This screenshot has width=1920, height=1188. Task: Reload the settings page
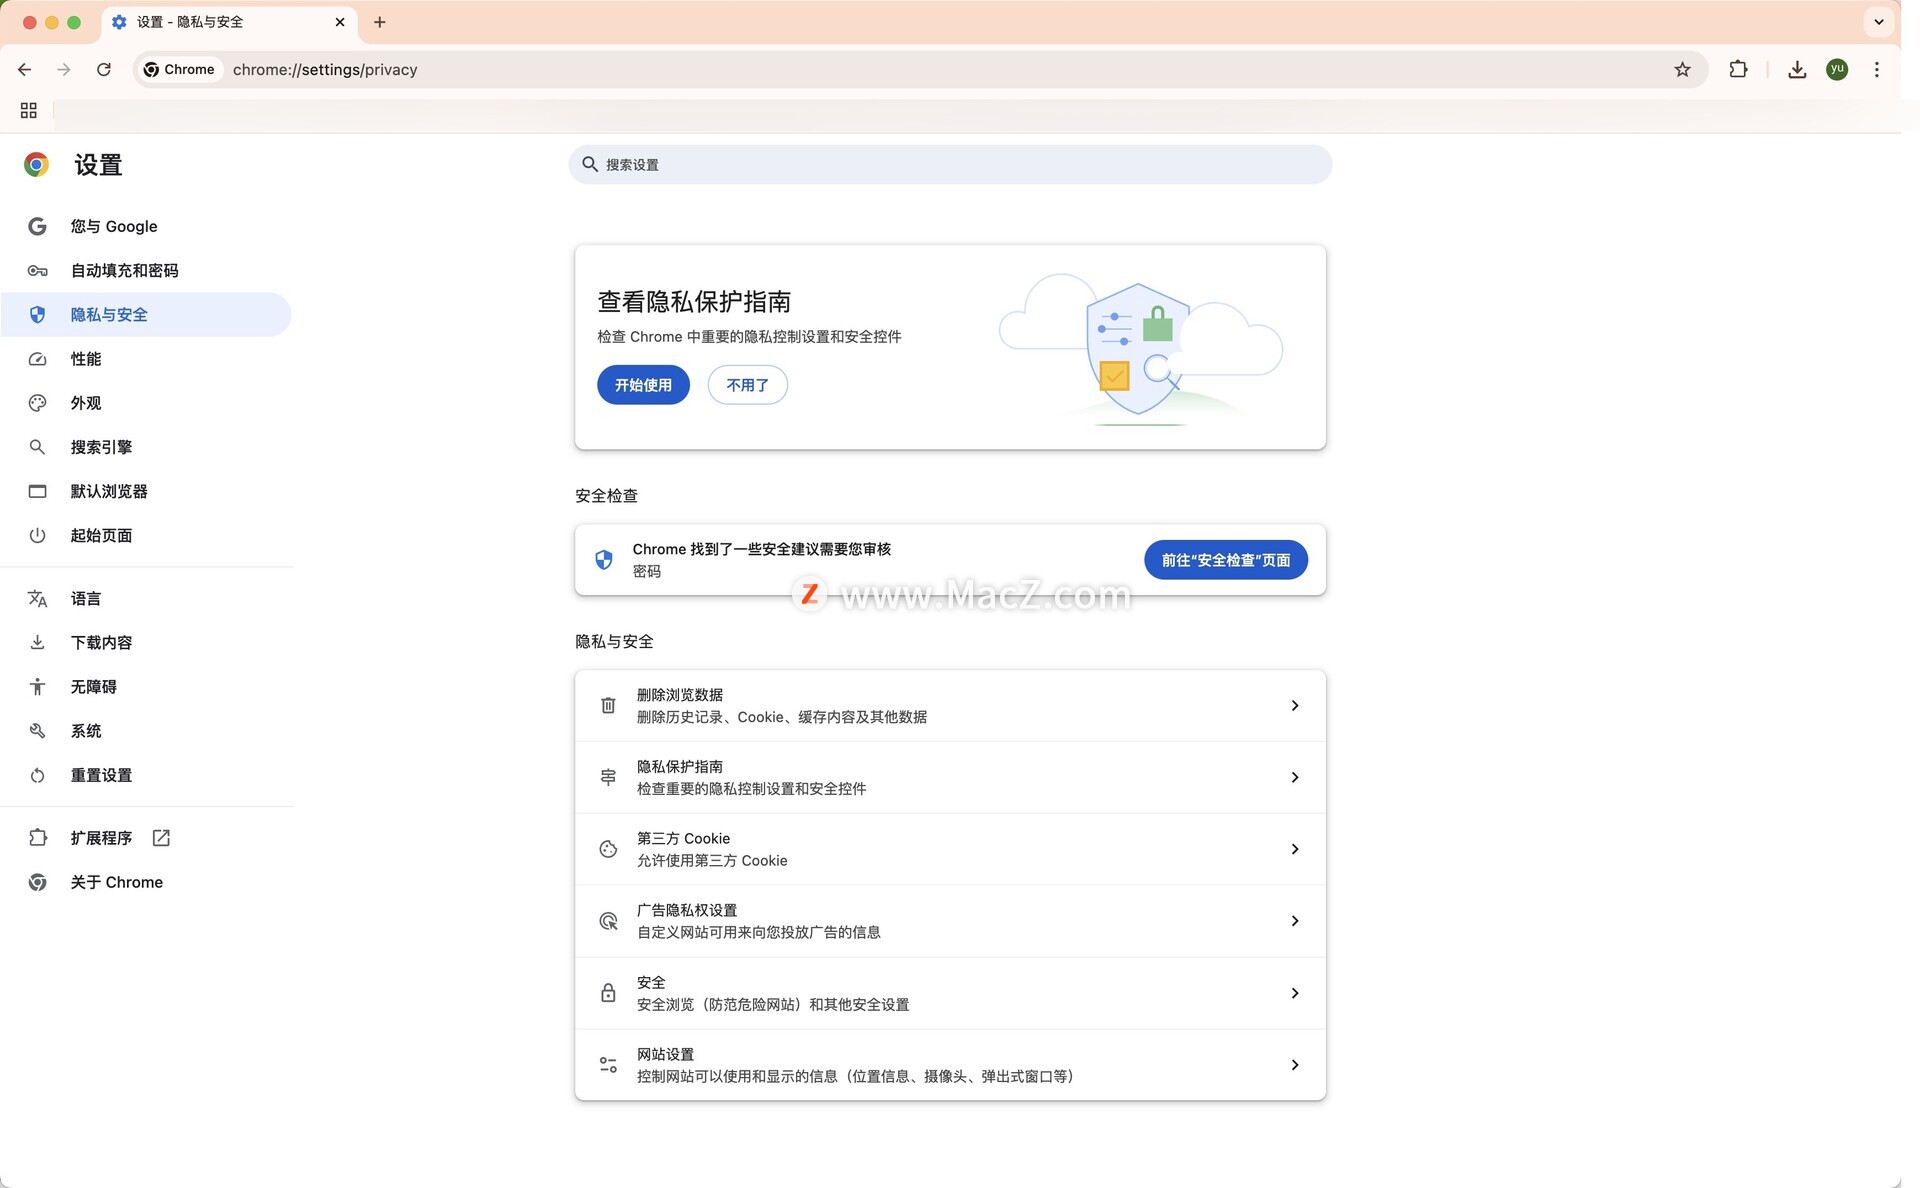click(x=104, y=69)
